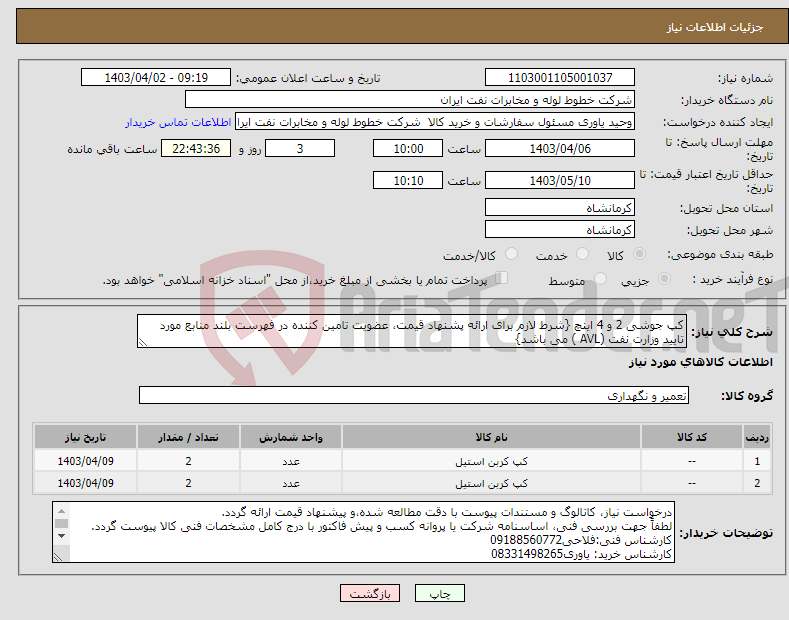789x620 pixels.
Task: Click the اطلاعات کالاهای مورد نیاز heading
Action: tap(700, 362)
